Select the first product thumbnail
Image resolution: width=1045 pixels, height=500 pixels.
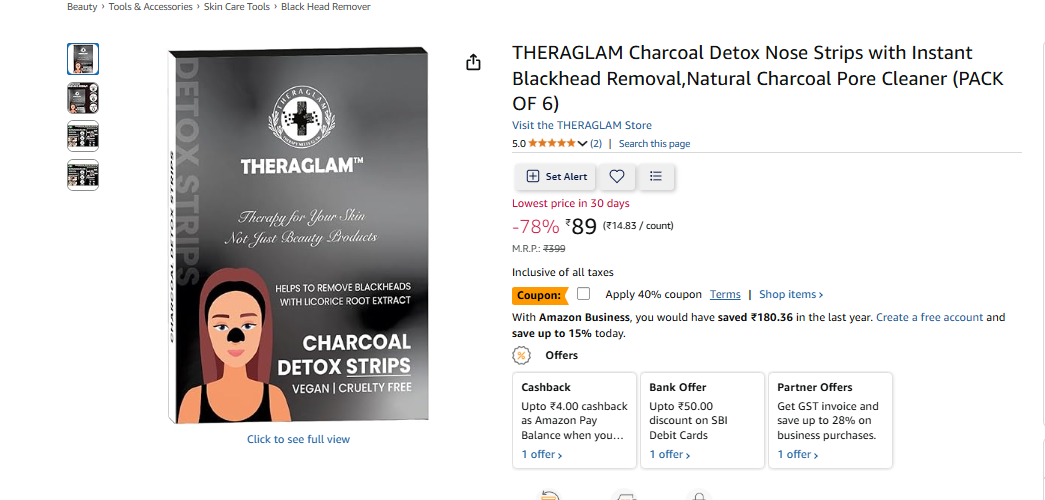83,59
